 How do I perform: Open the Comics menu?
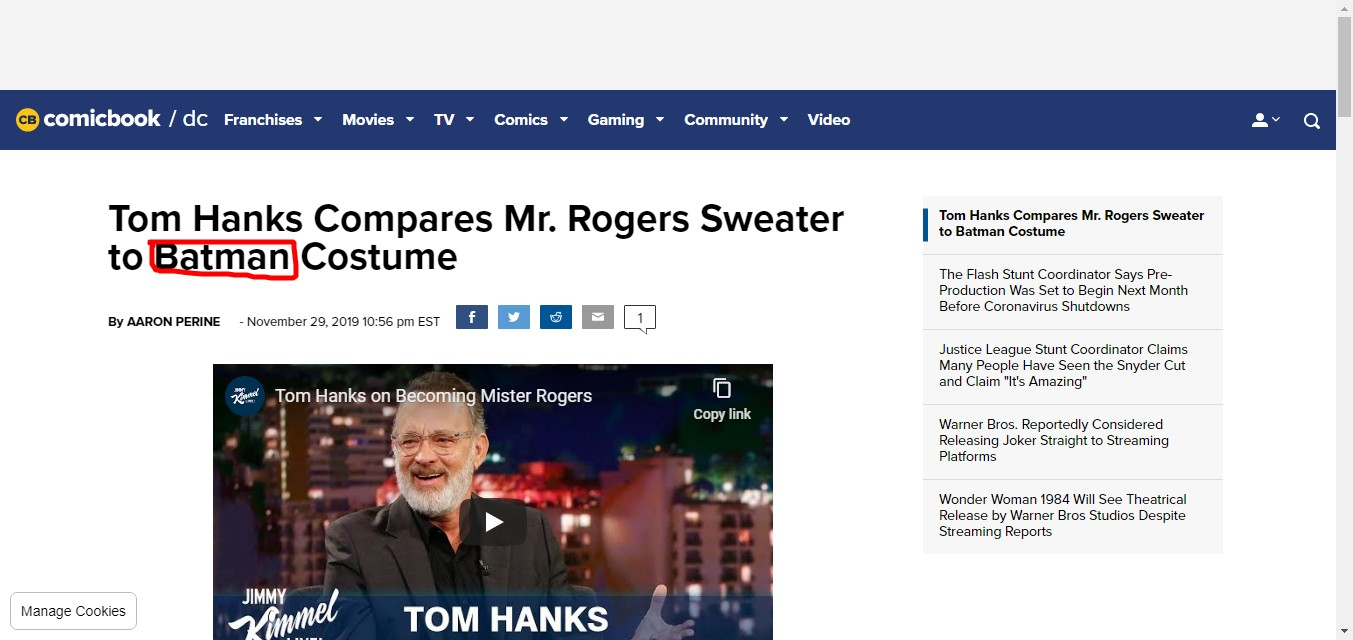pyautogui.click(x=521, y=120)
